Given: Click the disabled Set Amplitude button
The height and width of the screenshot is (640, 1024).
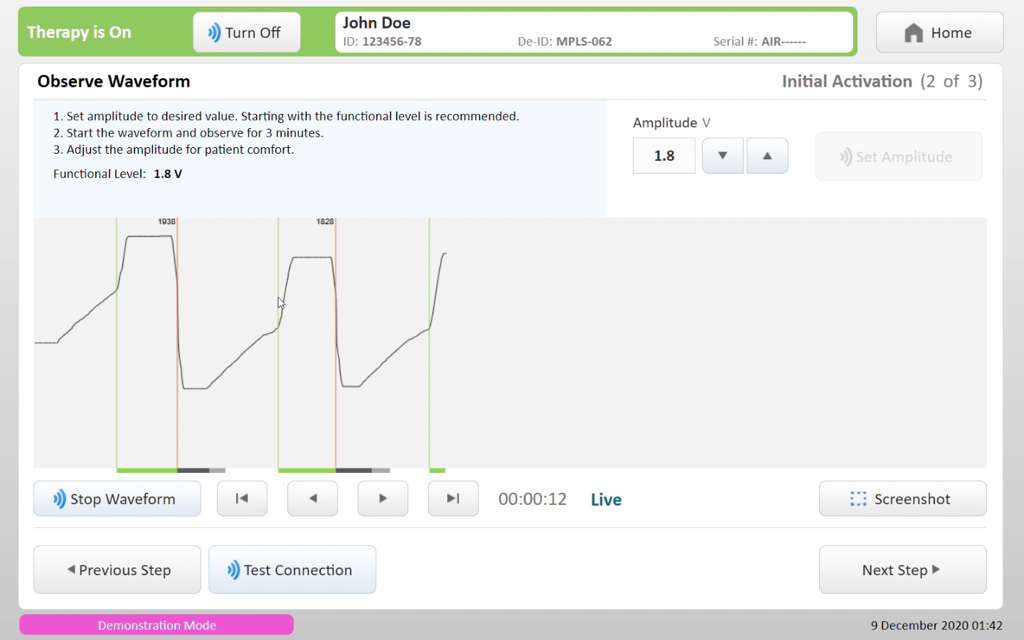Looking at the screenshot, I should (899, 157).
